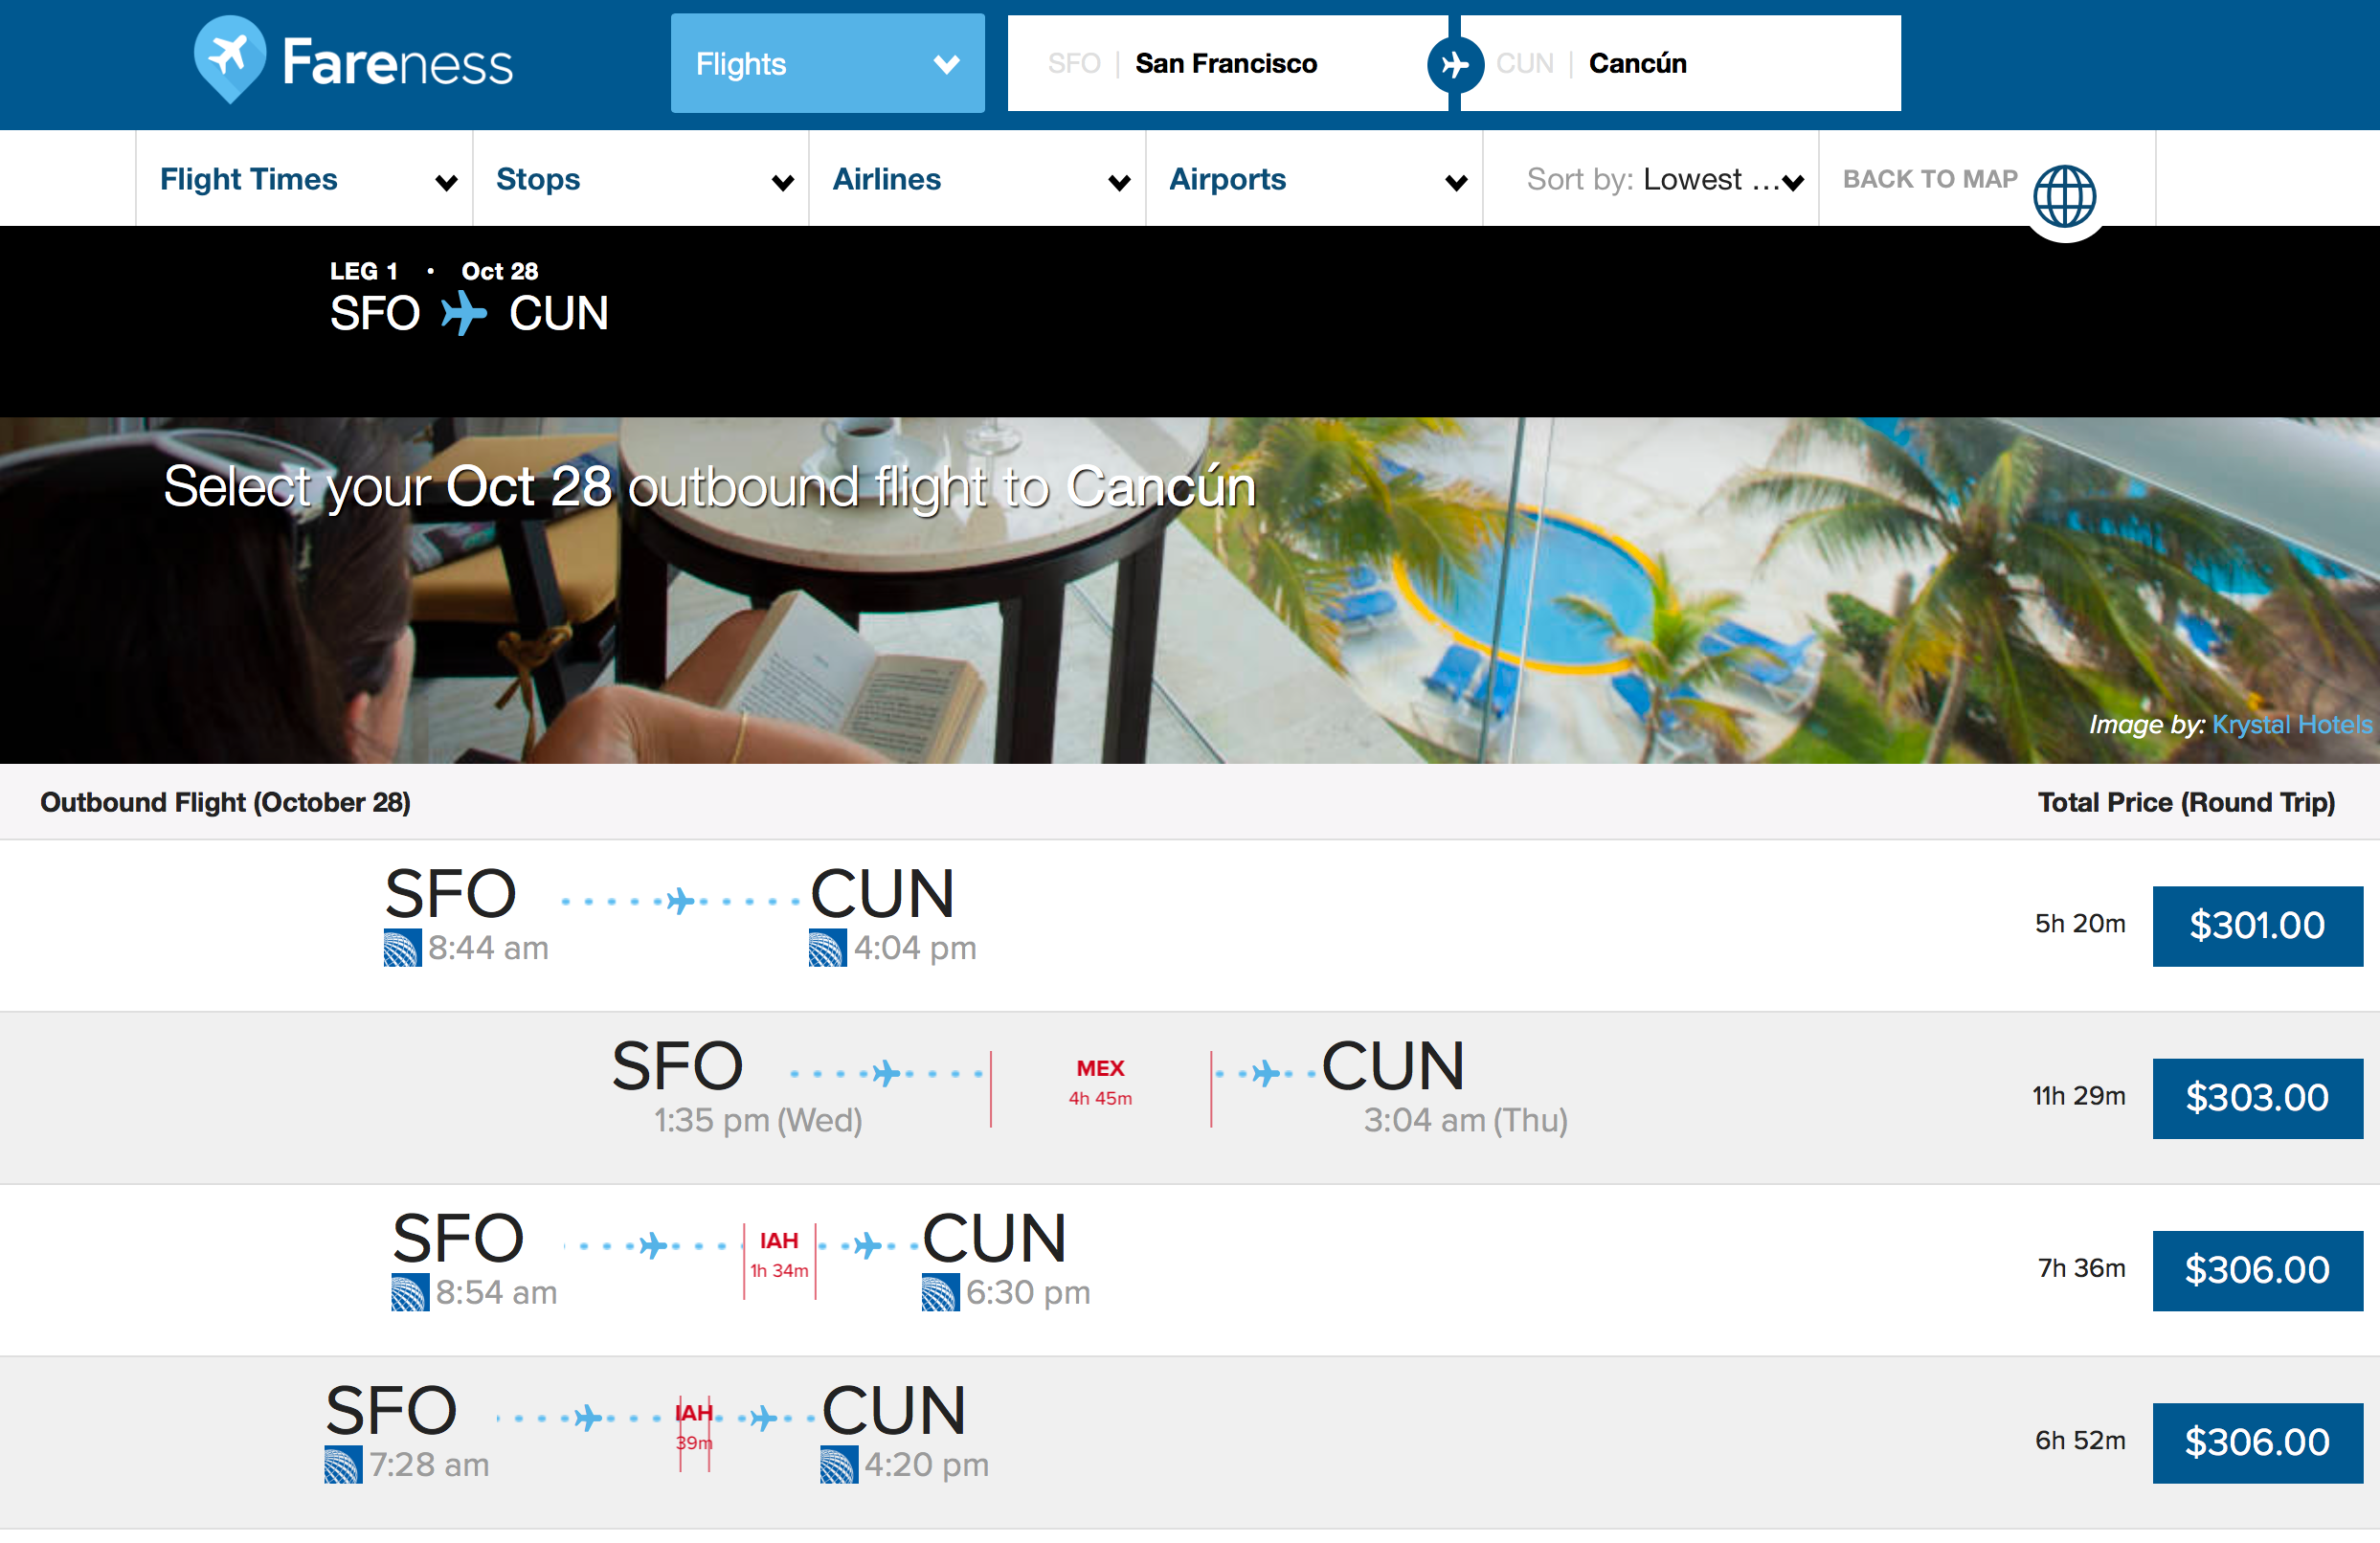Open the Flights type dropdown
2380x1543 pixels.
(x=827, y=64)
